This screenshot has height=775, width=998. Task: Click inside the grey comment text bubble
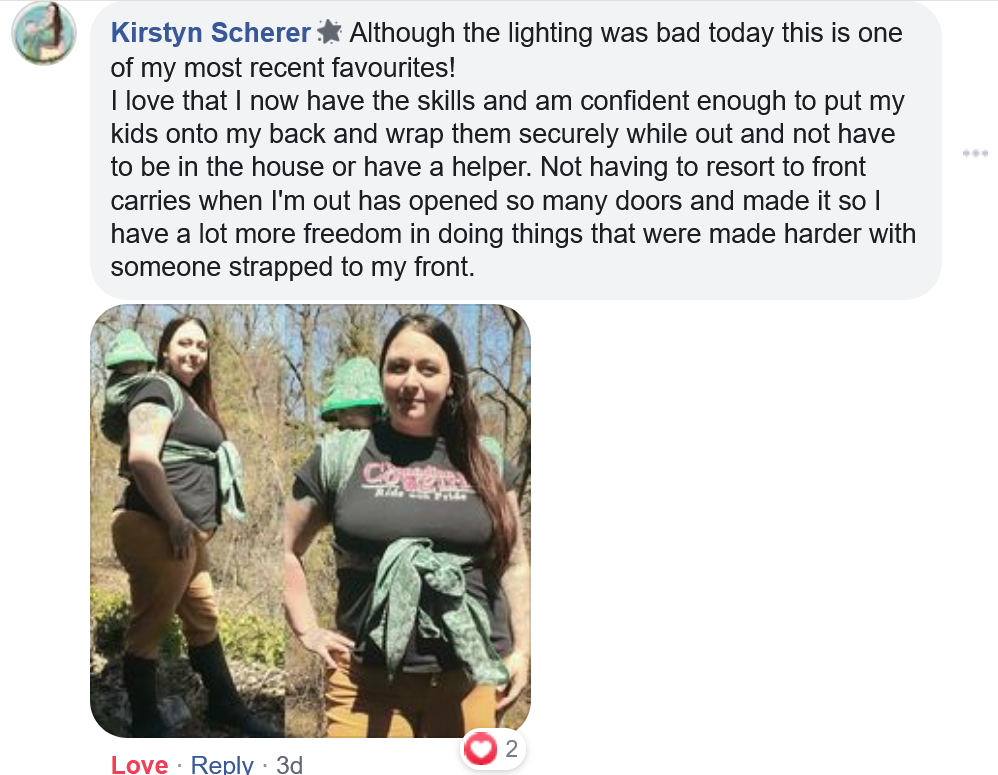pyautogui.click(x=516, y=150)
